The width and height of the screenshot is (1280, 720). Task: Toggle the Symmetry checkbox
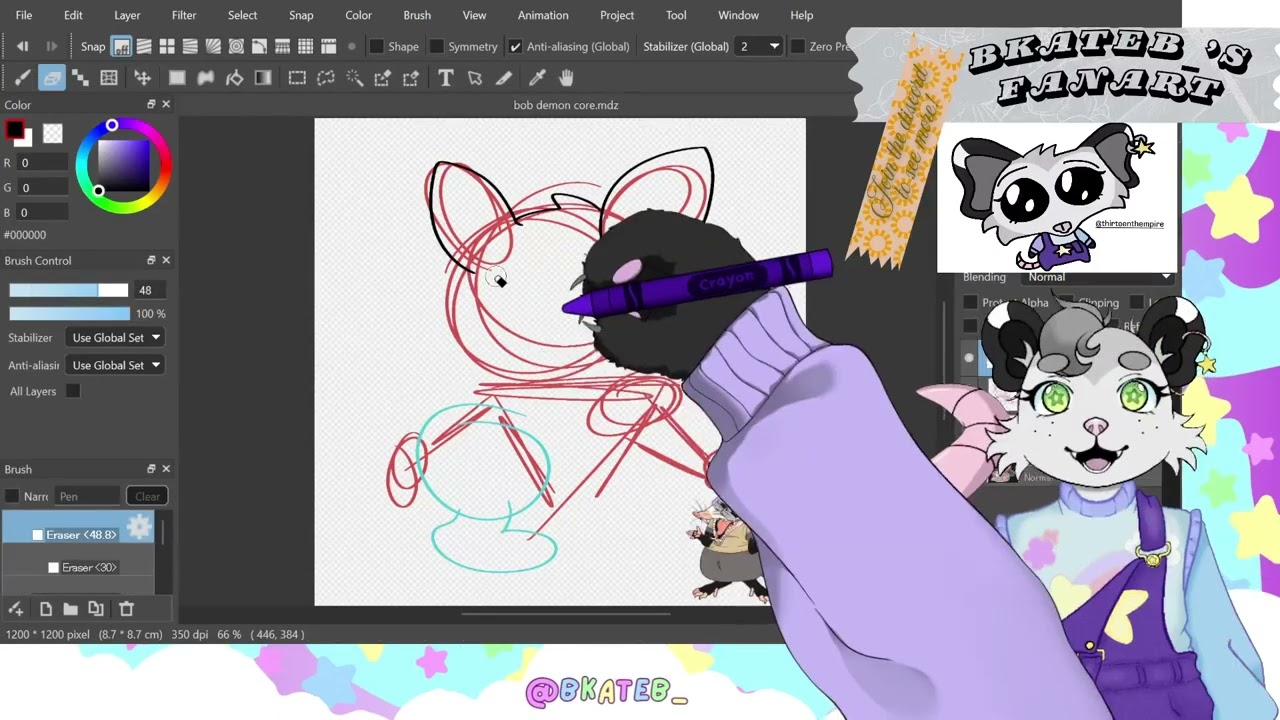pos(437,46)
